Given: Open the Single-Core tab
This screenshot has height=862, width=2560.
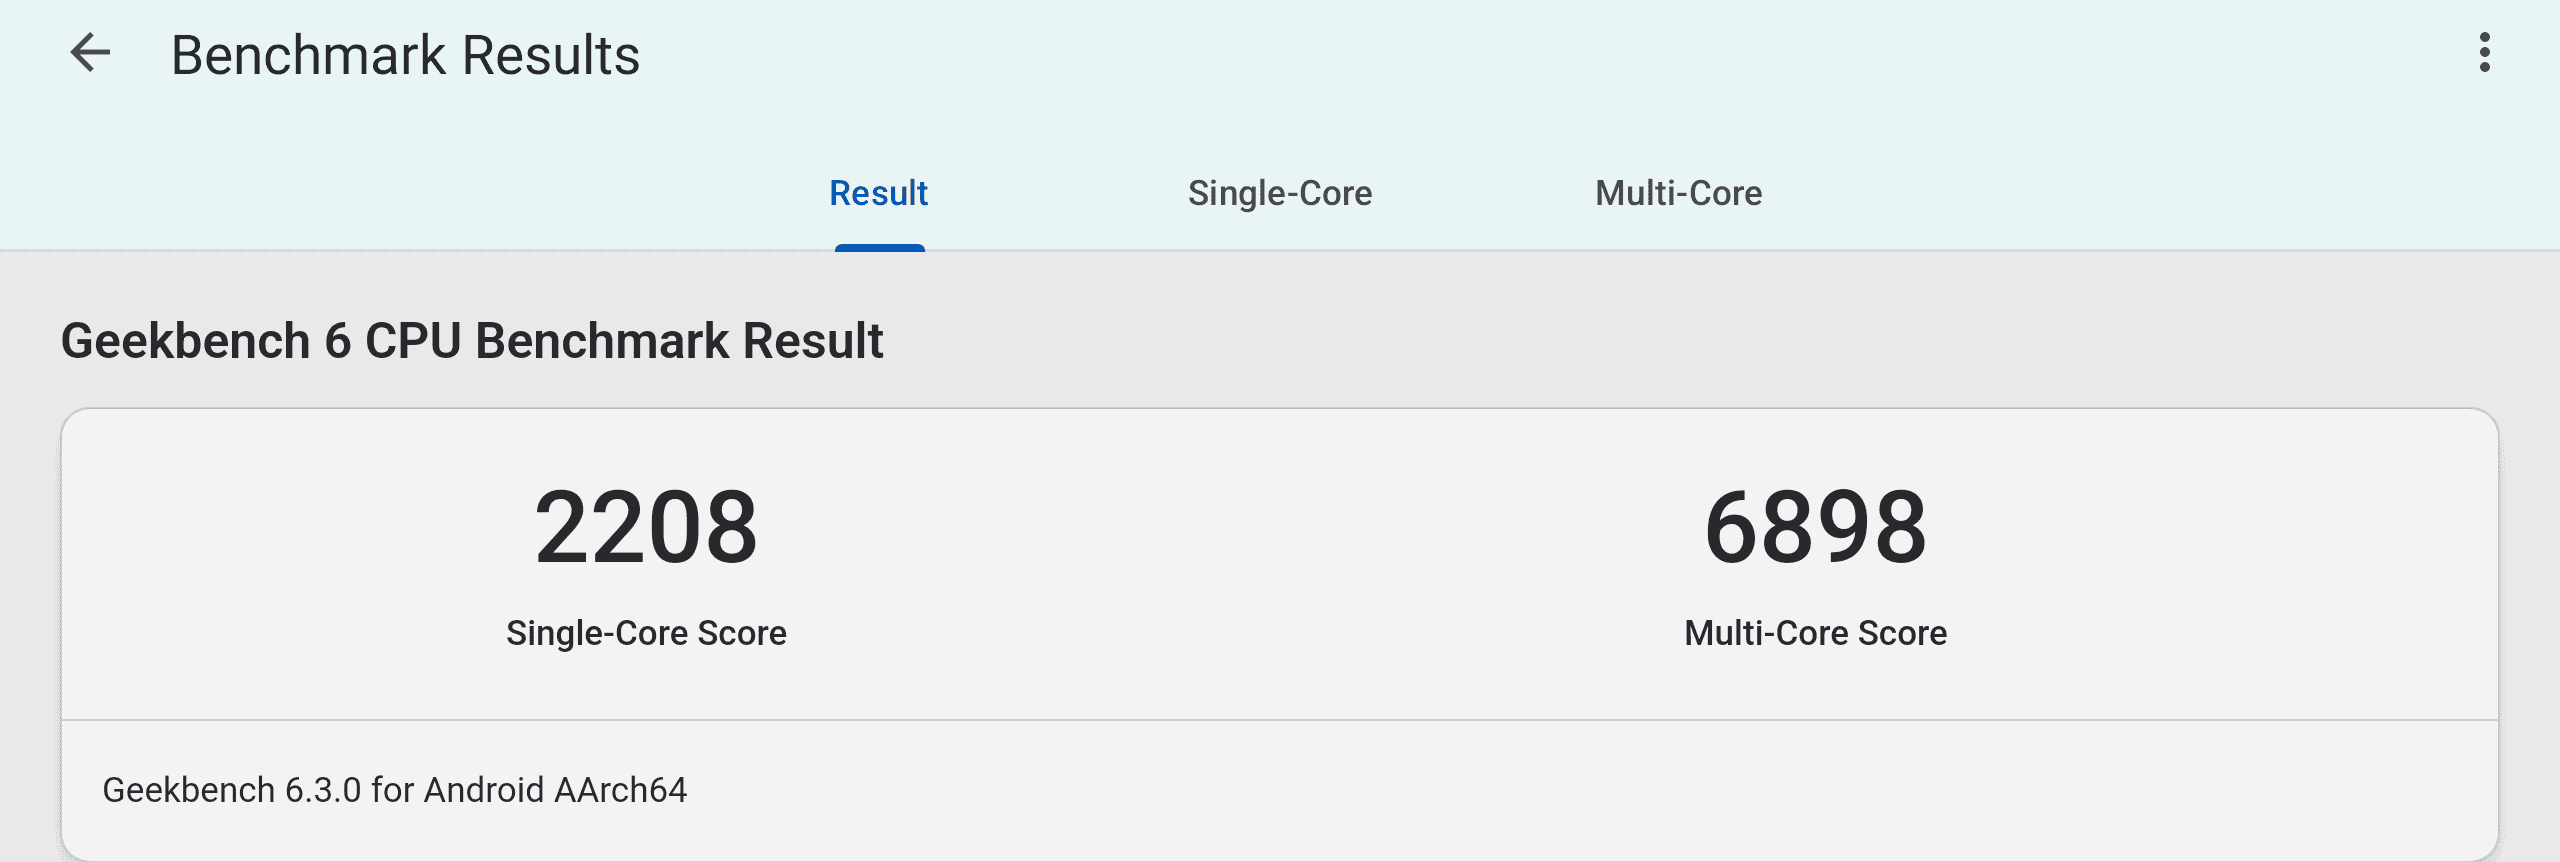Looking at the screenshot, I should tap(1279, 193).
